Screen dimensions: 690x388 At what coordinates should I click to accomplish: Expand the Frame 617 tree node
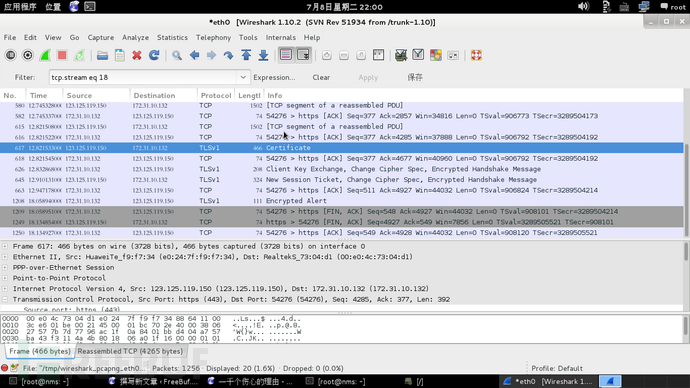coord(5,246)
